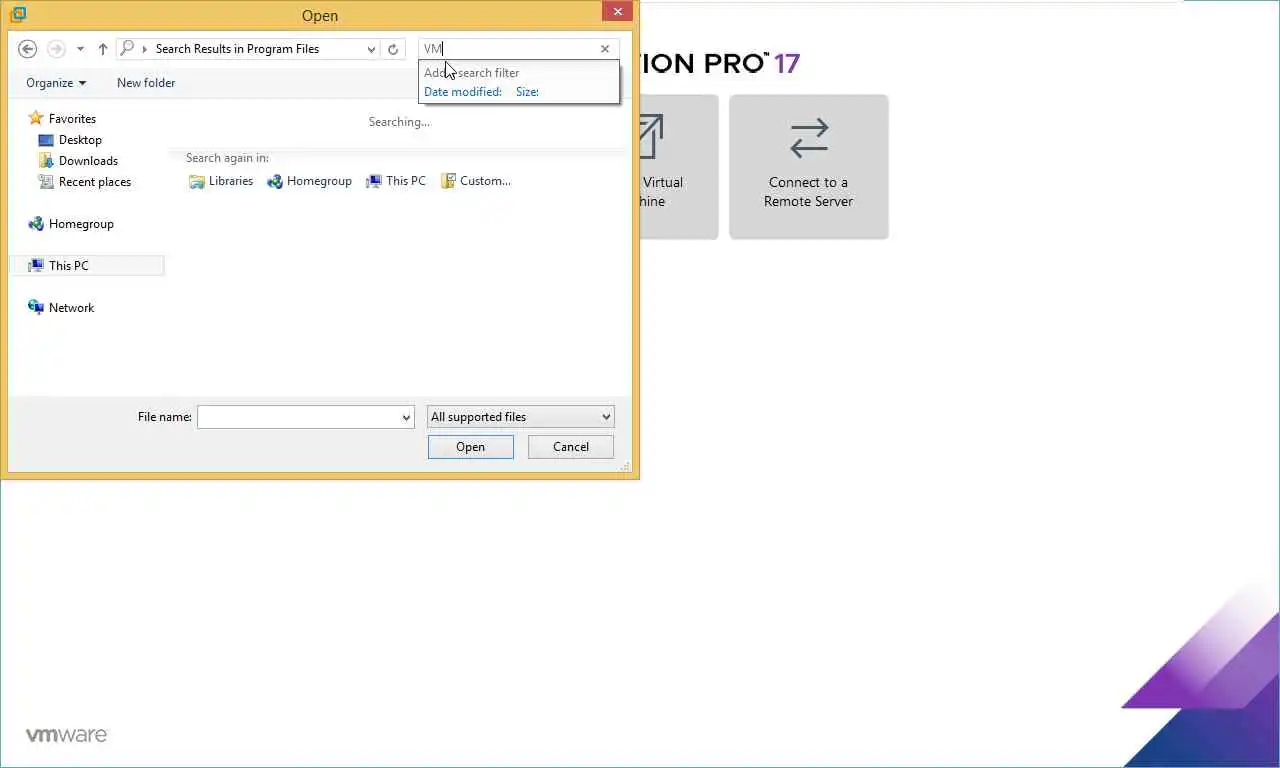This screenshot has height=768, width=1280.
Task: Go back using the Back arrow
Action: click(28, 49)
